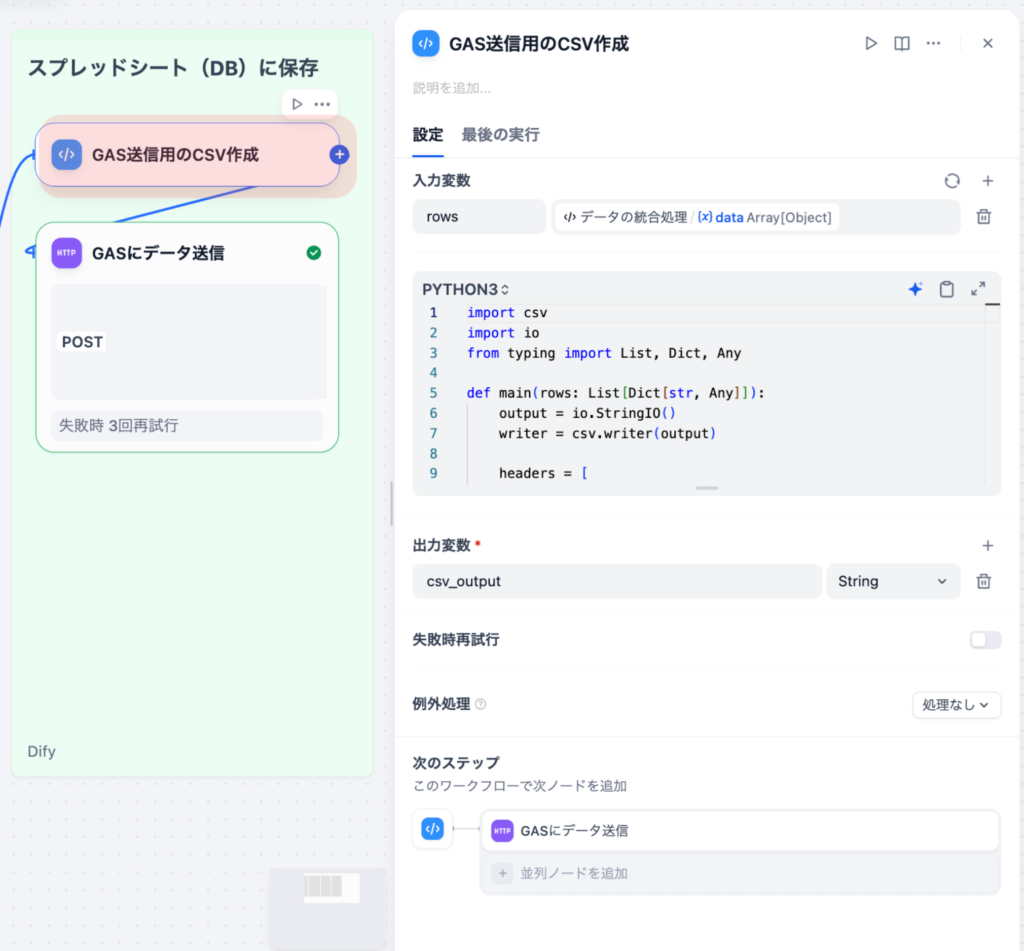The width and height of the screenshot is (1024, 951).
Task: Delete the csv_output variable using the trash icon
Action: click(984, 581)
